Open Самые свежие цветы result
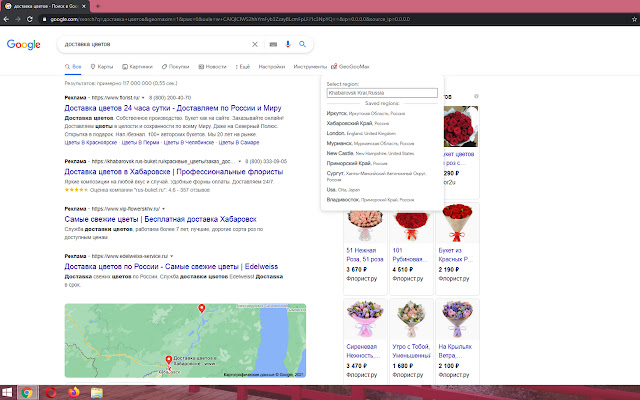Screen dimensions: 640x400 pos(160,219)
